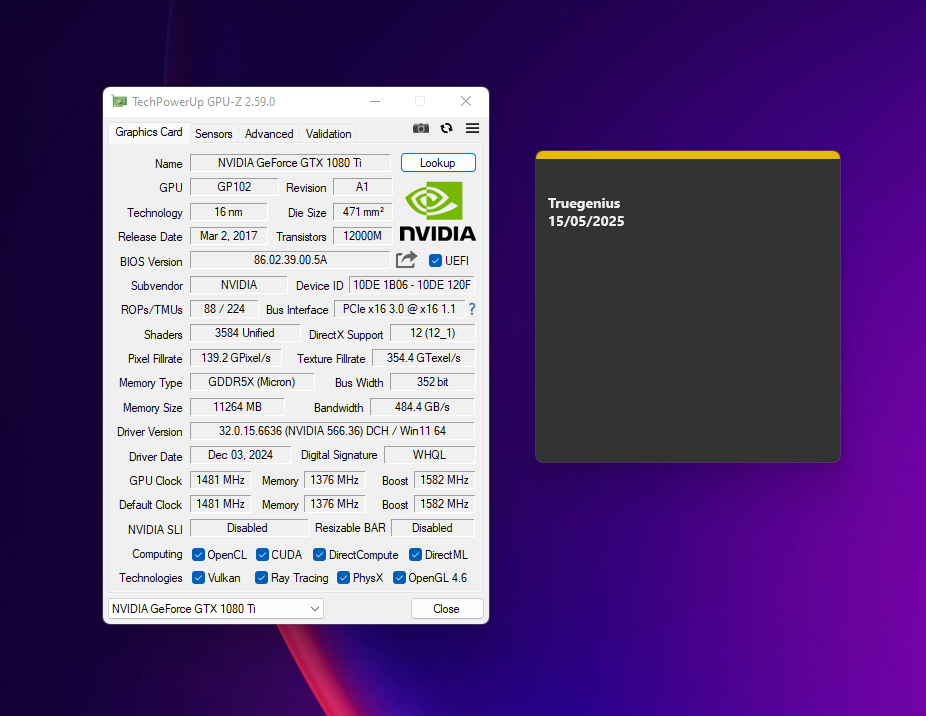Click the Truegenius text in the dark note
The image size is (926, 716).
584,203
